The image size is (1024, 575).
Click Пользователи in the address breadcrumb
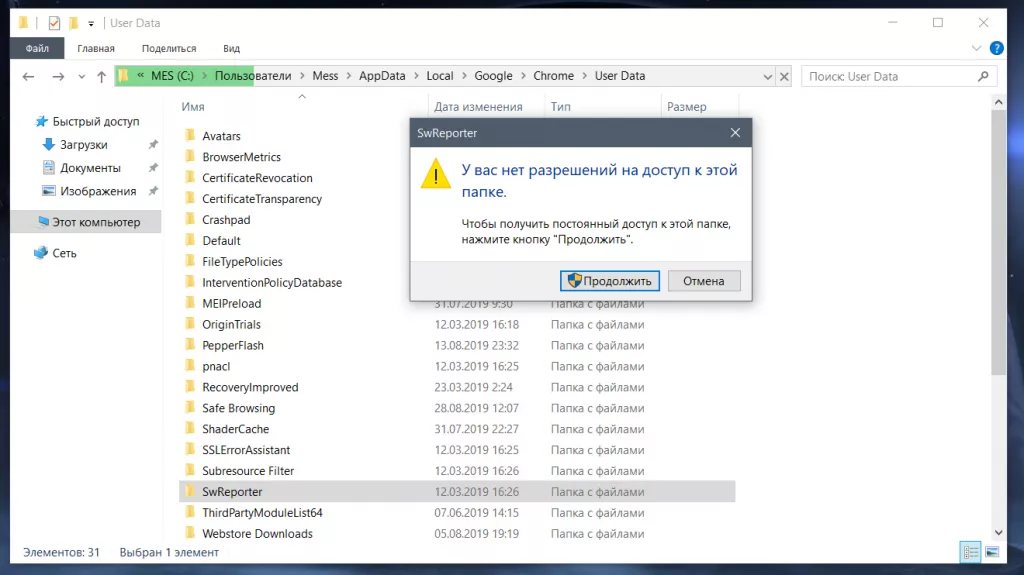pos(253,76)
